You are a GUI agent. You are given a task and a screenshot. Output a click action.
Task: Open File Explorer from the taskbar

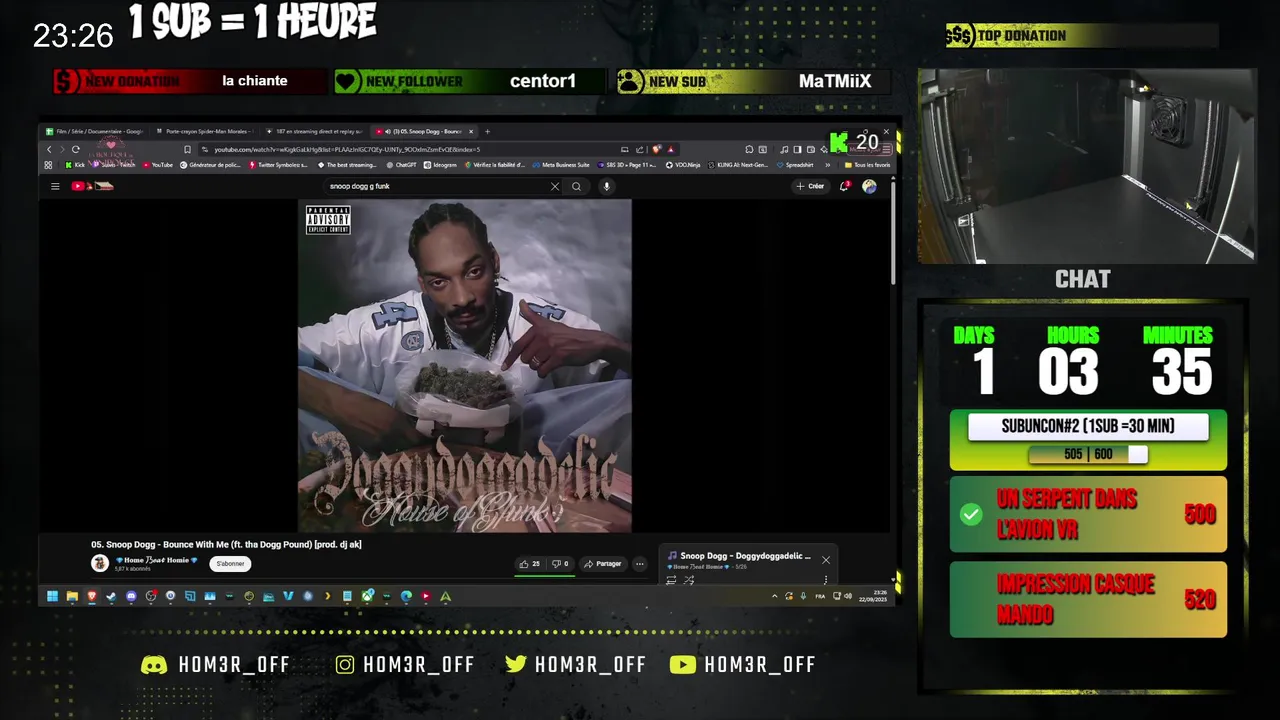tap(72, 596)
